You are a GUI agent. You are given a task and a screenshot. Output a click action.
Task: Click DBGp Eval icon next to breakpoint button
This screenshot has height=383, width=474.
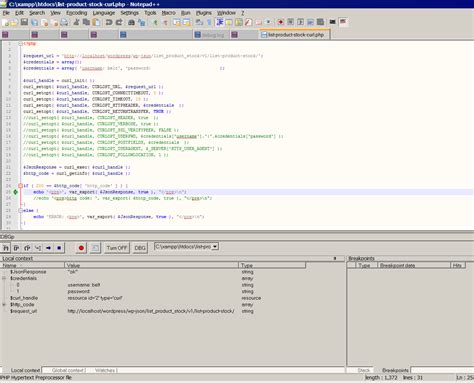coord(95,248)
